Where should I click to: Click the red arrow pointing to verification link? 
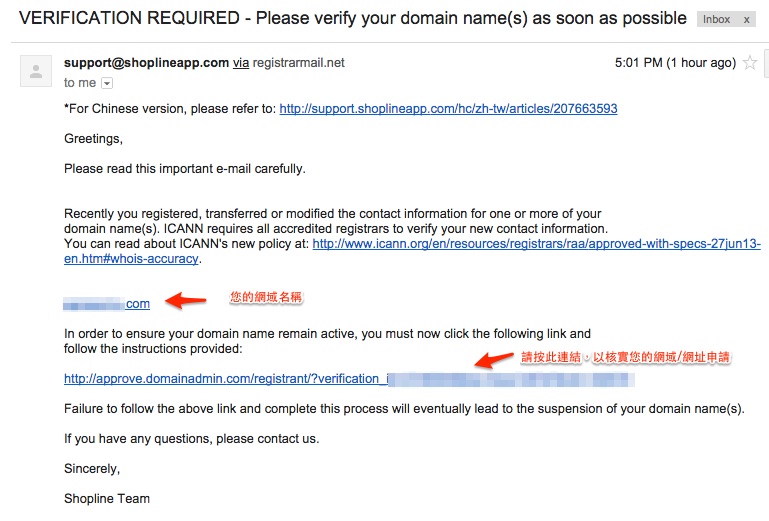coord(494,360)
